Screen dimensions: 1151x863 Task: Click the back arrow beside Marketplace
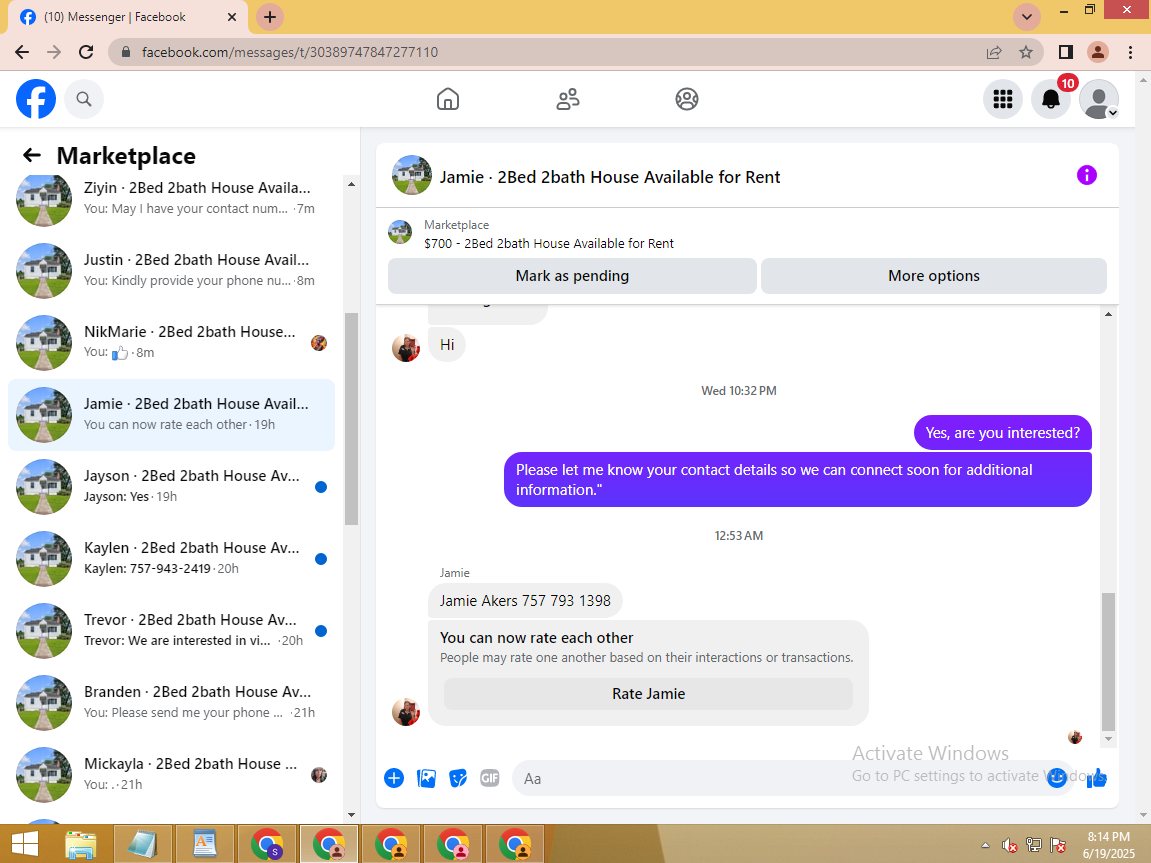click(x=32, y=155)
